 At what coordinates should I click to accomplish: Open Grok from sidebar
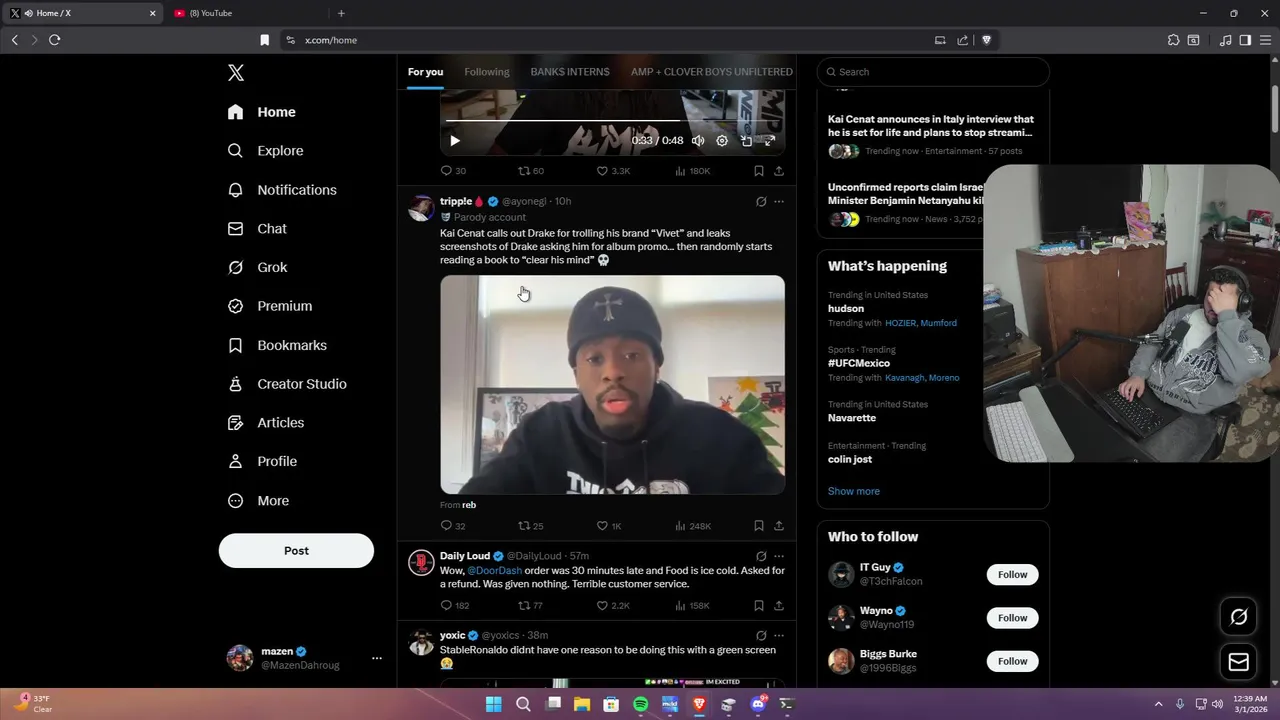click(258, 267)
